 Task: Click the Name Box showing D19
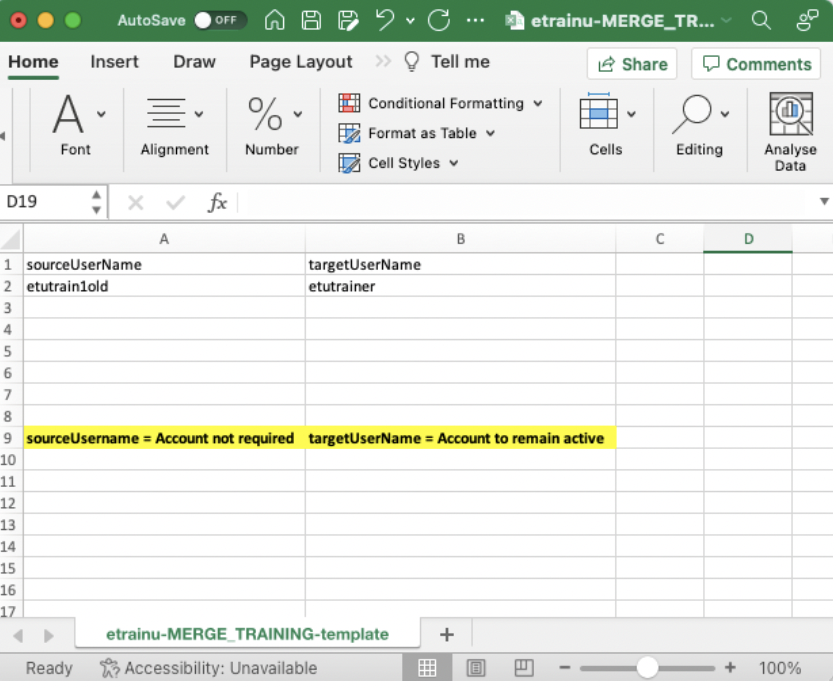pyautogui.click(x=47, y=202)
